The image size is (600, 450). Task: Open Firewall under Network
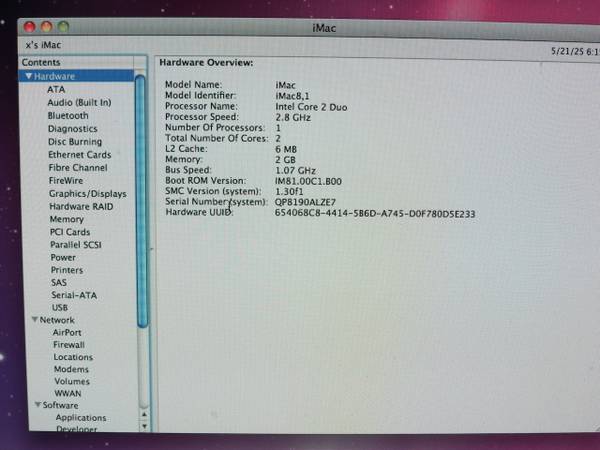pos(69,344)
